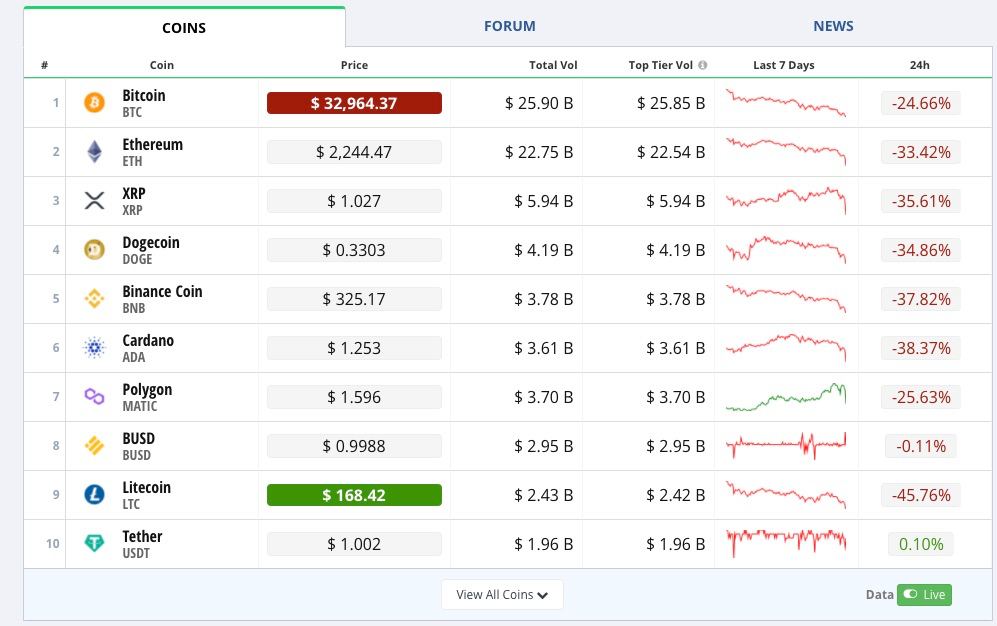Switch to the FORUM tab

[x=509, y=26]
